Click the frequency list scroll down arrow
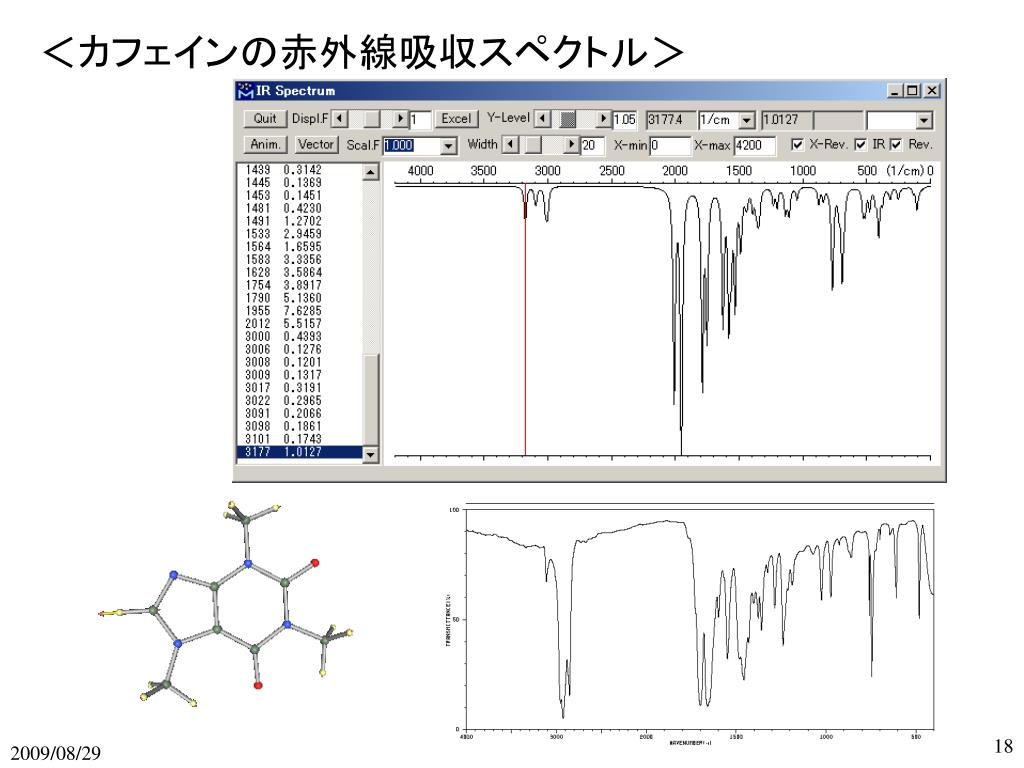 click(x=370, y=455)
